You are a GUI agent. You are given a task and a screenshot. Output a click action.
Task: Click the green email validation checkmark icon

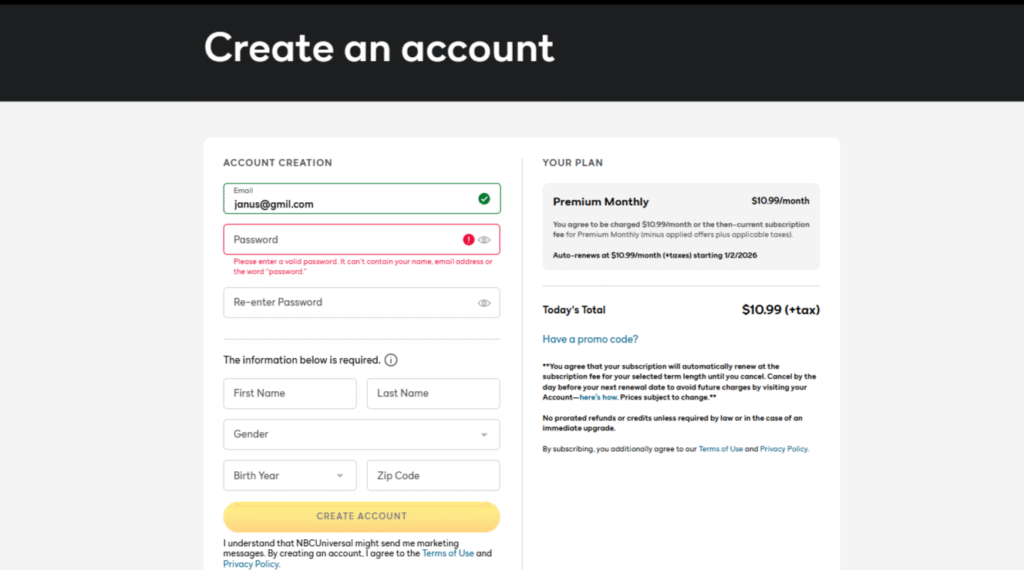tap(484, 199)
